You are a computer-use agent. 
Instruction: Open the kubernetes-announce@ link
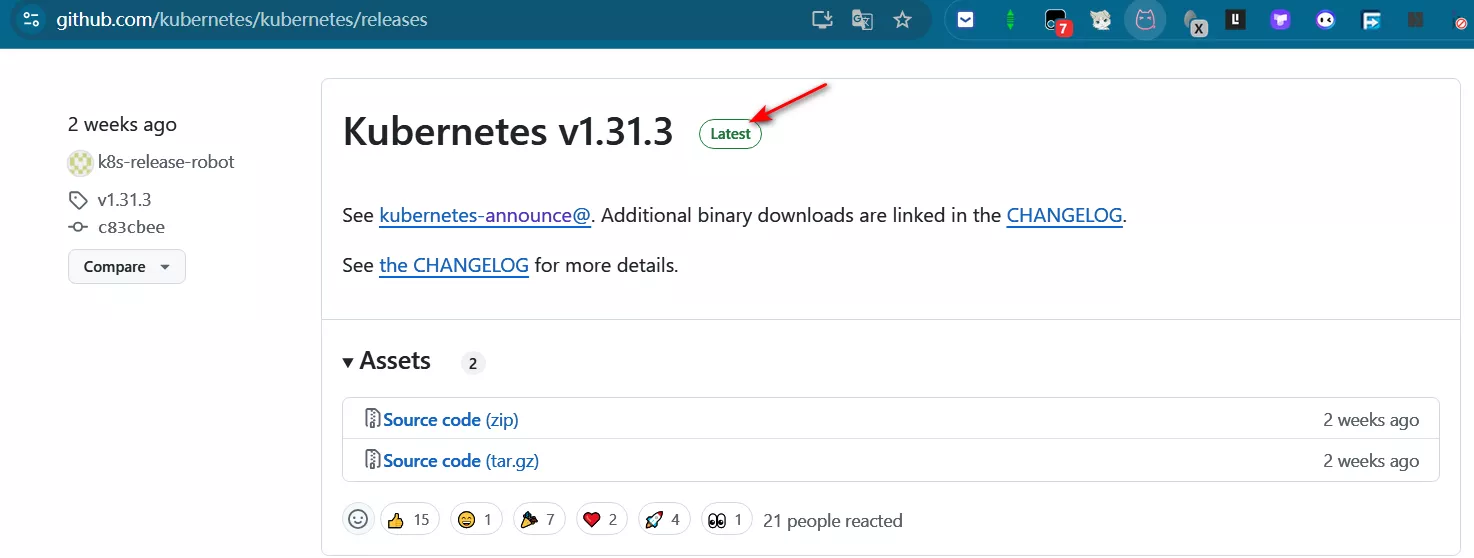(485, 215)
